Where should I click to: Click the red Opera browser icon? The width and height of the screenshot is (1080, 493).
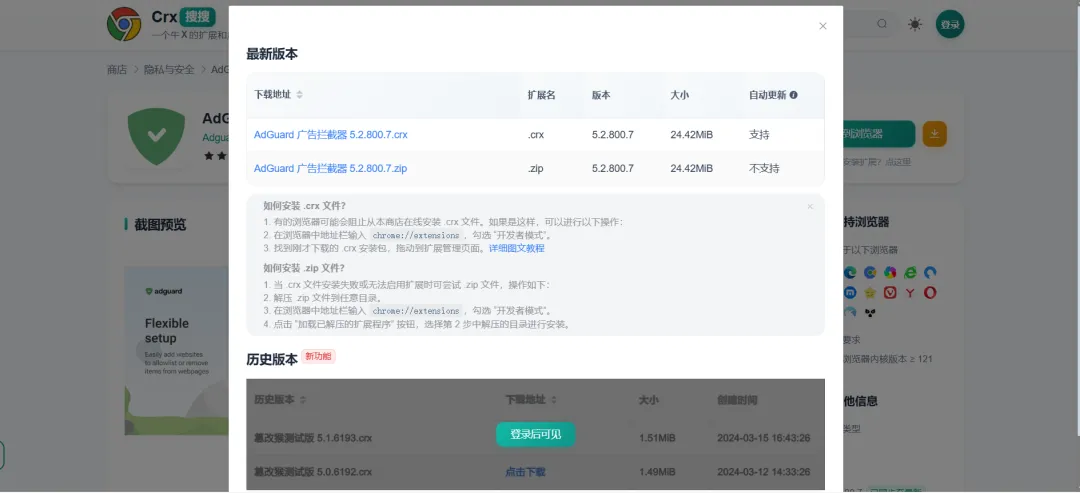coord(930,293)
